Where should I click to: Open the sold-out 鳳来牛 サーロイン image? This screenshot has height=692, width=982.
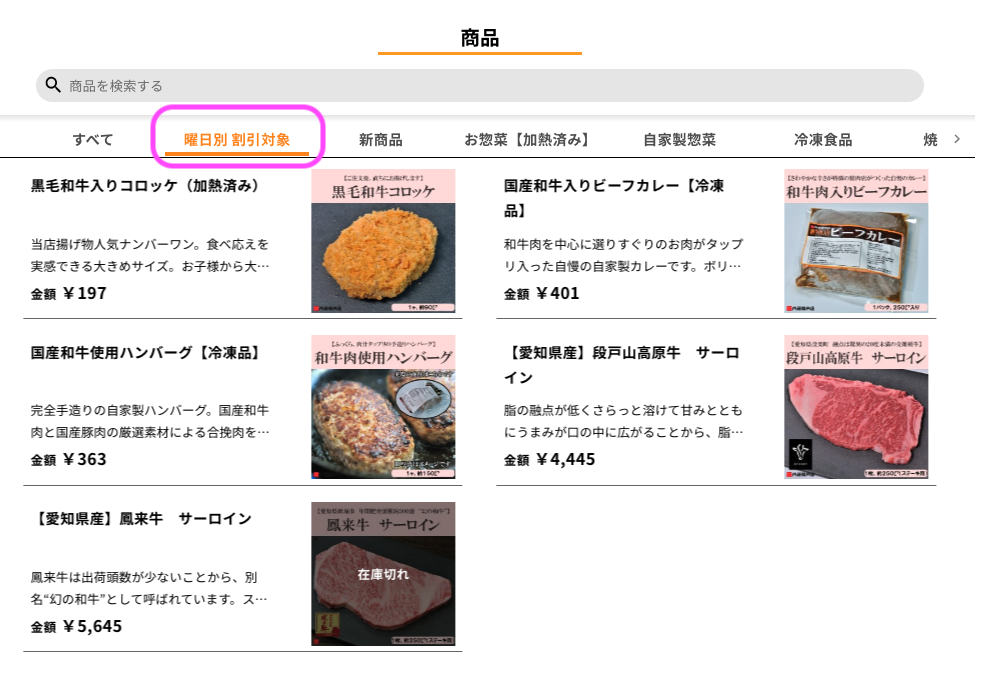click(x=383, y=574)
